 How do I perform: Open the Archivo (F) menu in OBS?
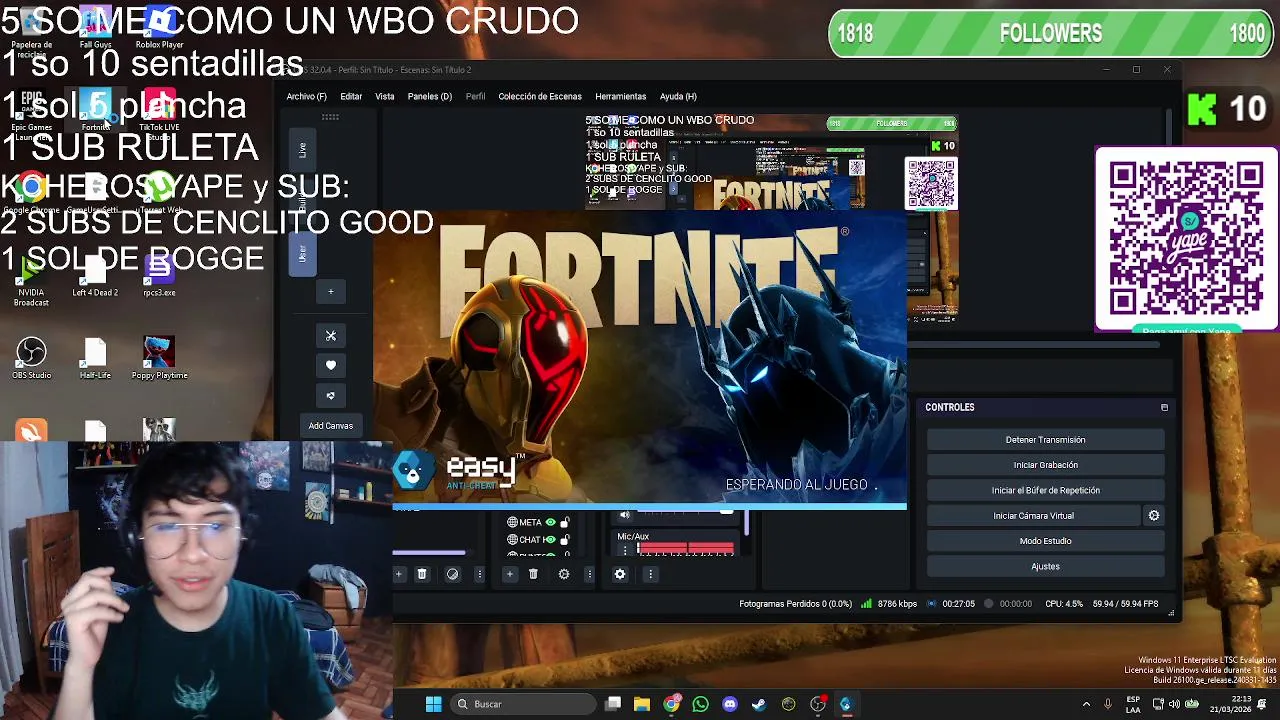(x=306, y=97)
